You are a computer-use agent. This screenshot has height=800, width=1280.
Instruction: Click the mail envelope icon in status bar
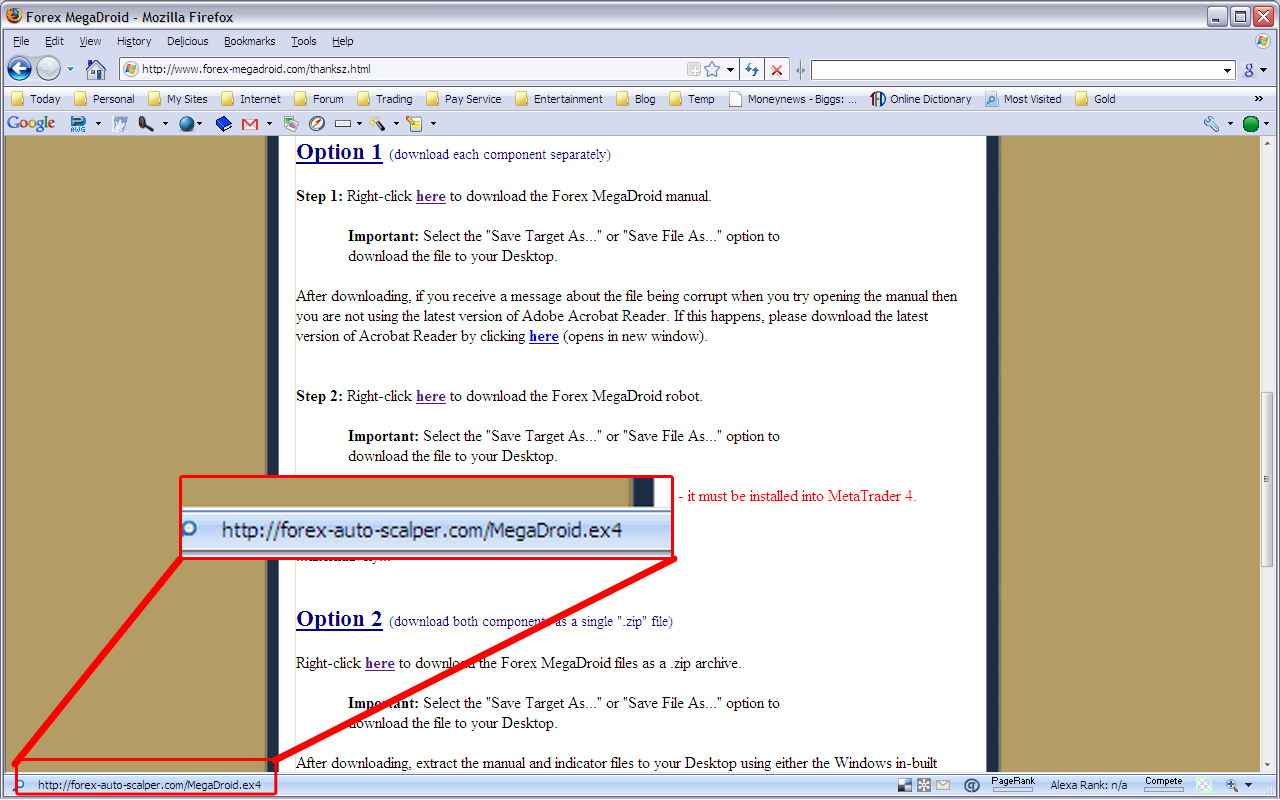tap(943, 785)
